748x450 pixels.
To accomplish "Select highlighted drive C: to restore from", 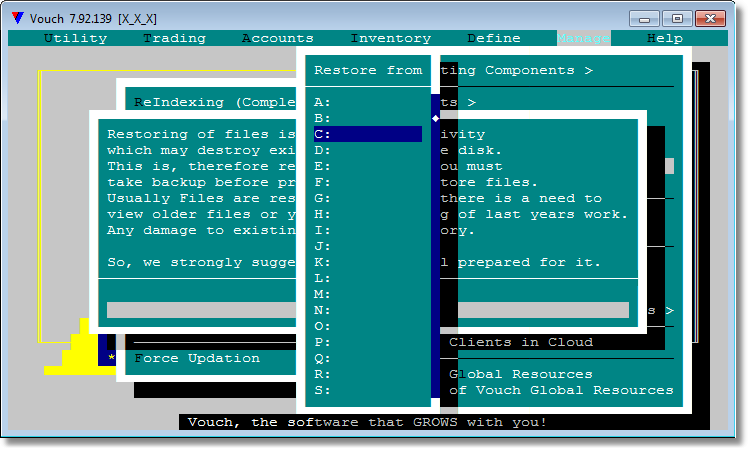I will [x=368, y=134].
